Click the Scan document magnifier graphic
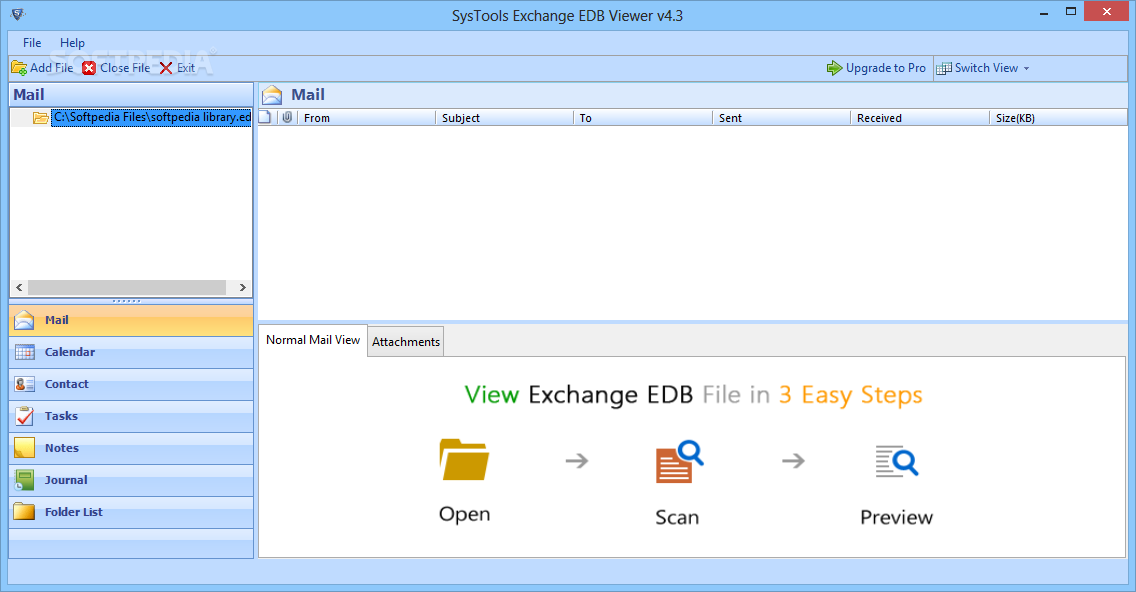The height and width of the screenshot is (592, 1136). coord(680,462)
